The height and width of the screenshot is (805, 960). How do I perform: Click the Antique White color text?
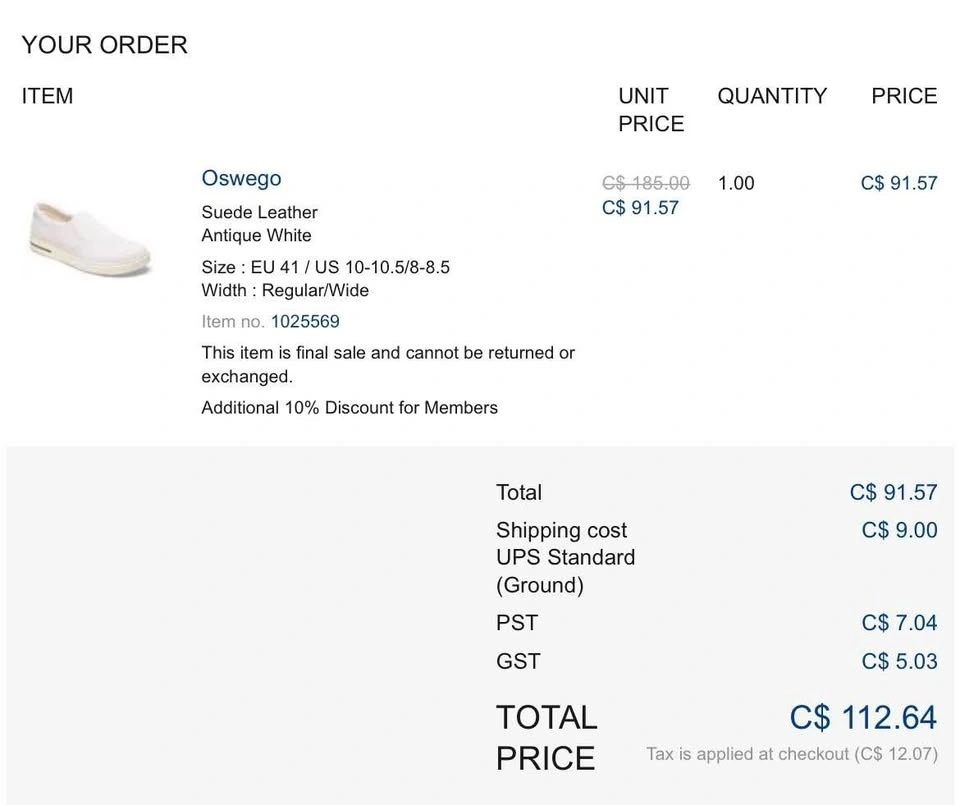point(256,236)
